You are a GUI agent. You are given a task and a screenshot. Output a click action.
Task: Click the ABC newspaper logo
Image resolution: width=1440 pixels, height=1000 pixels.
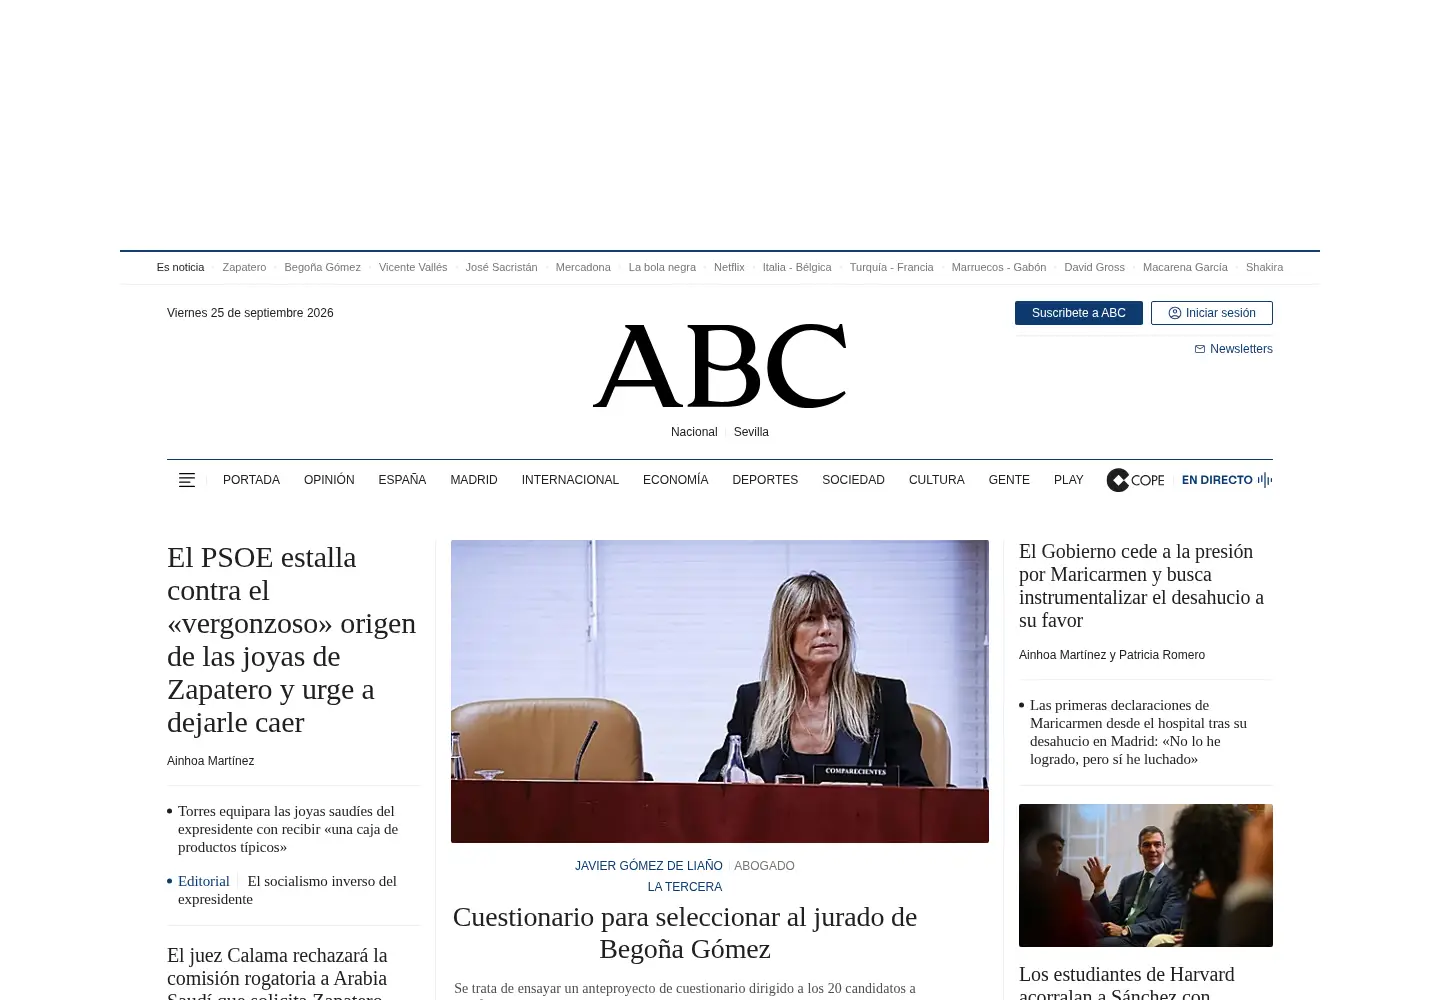tap(720, 366)
